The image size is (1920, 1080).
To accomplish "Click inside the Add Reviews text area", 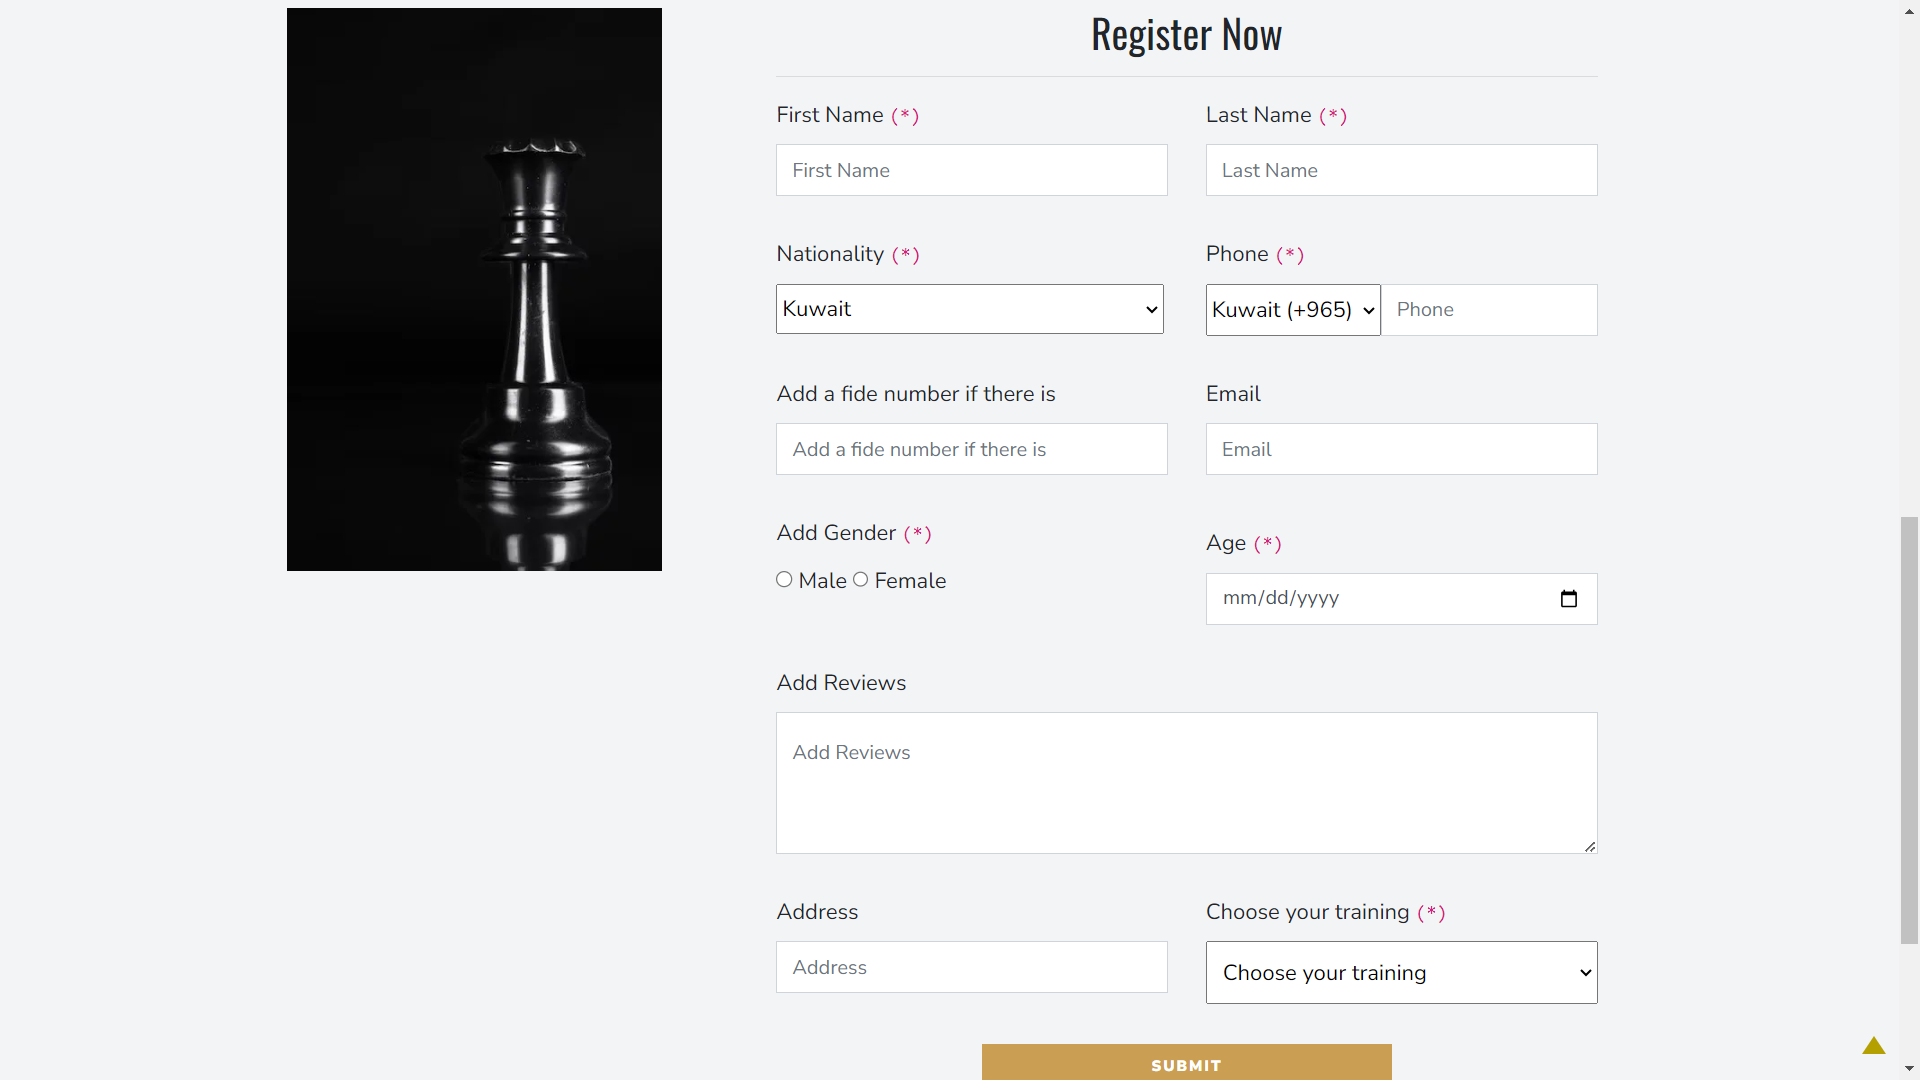I will [1186, 782].
